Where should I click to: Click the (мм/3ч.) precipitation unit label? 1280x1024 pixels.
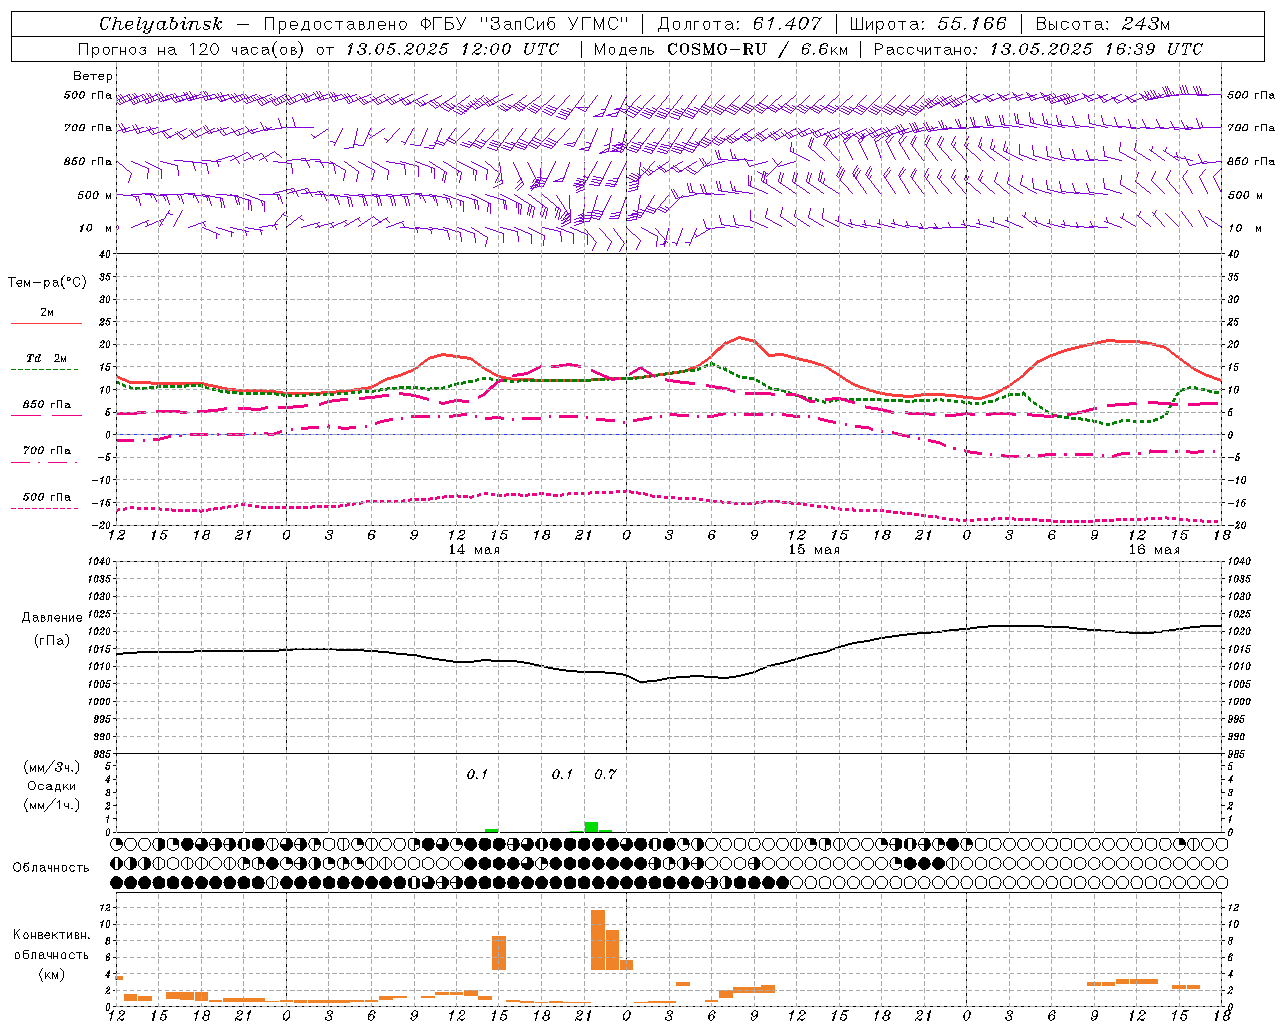52,767
